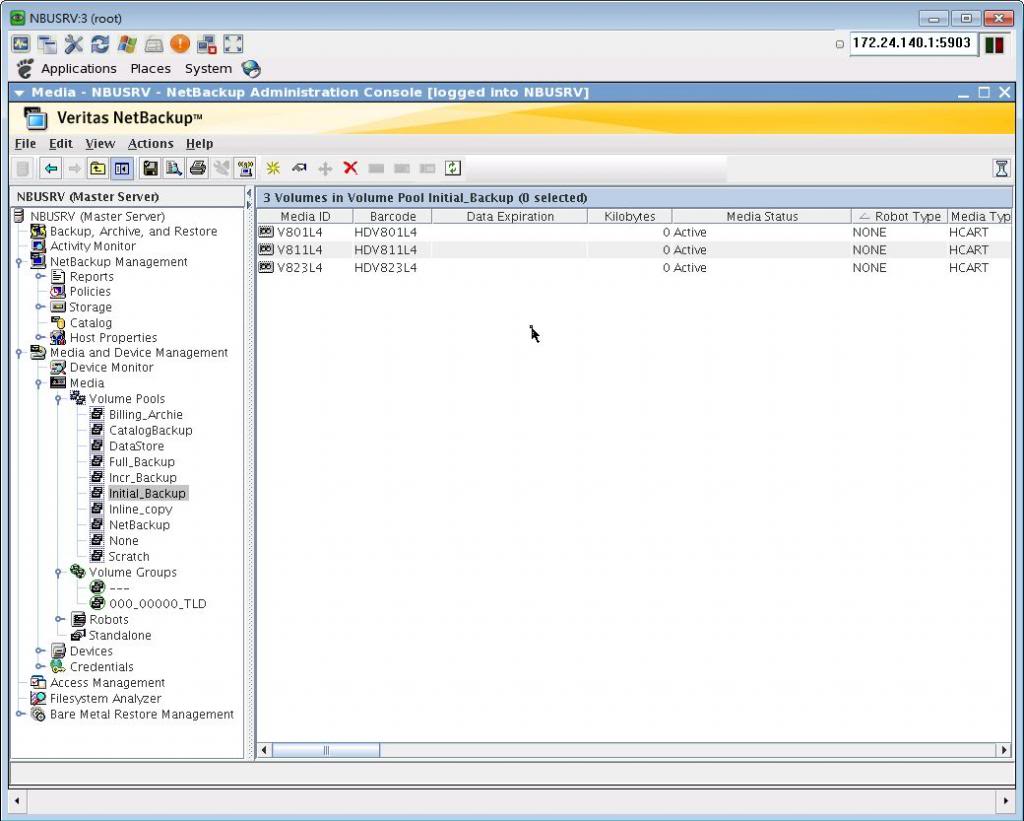Go up one level in tree
Image resolution: width=1024 pixels, height=821 pixels.
tap(97, 169)
